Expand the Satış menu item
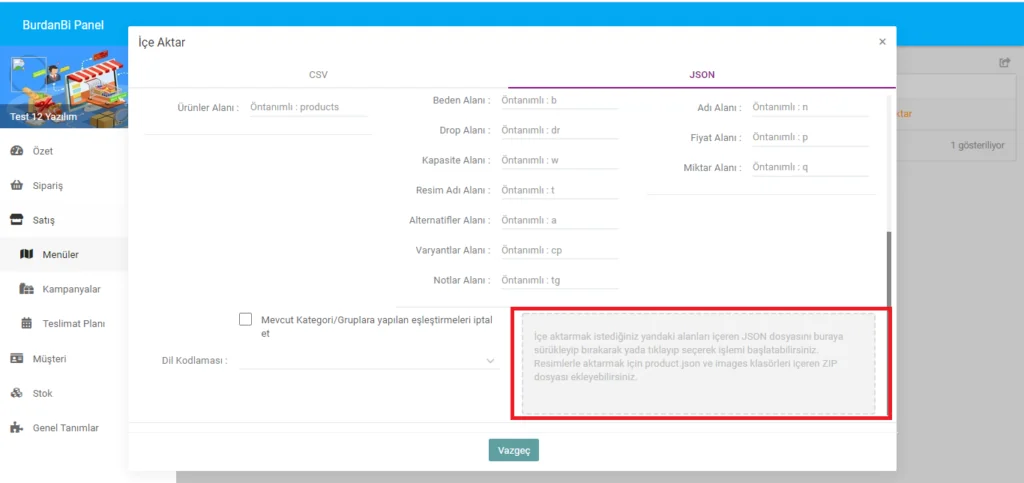The height and width of the screenshot is (483, 1024). click(64, 220)
